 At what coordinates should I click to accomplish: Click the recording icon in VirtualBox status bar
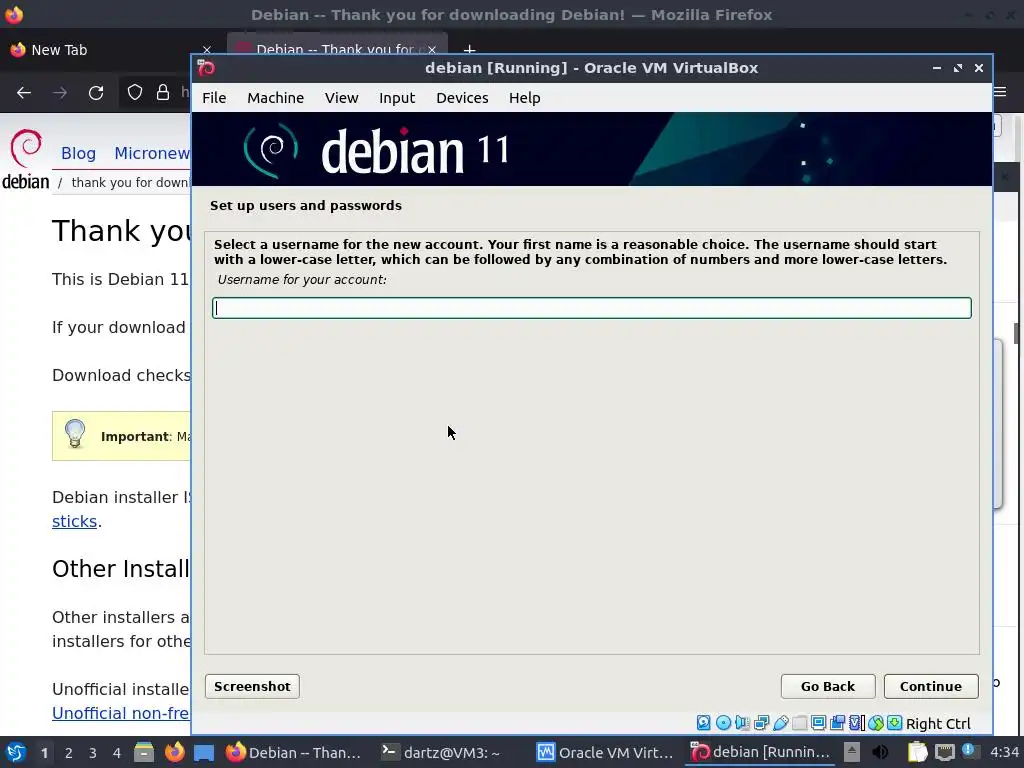(837, 723)
